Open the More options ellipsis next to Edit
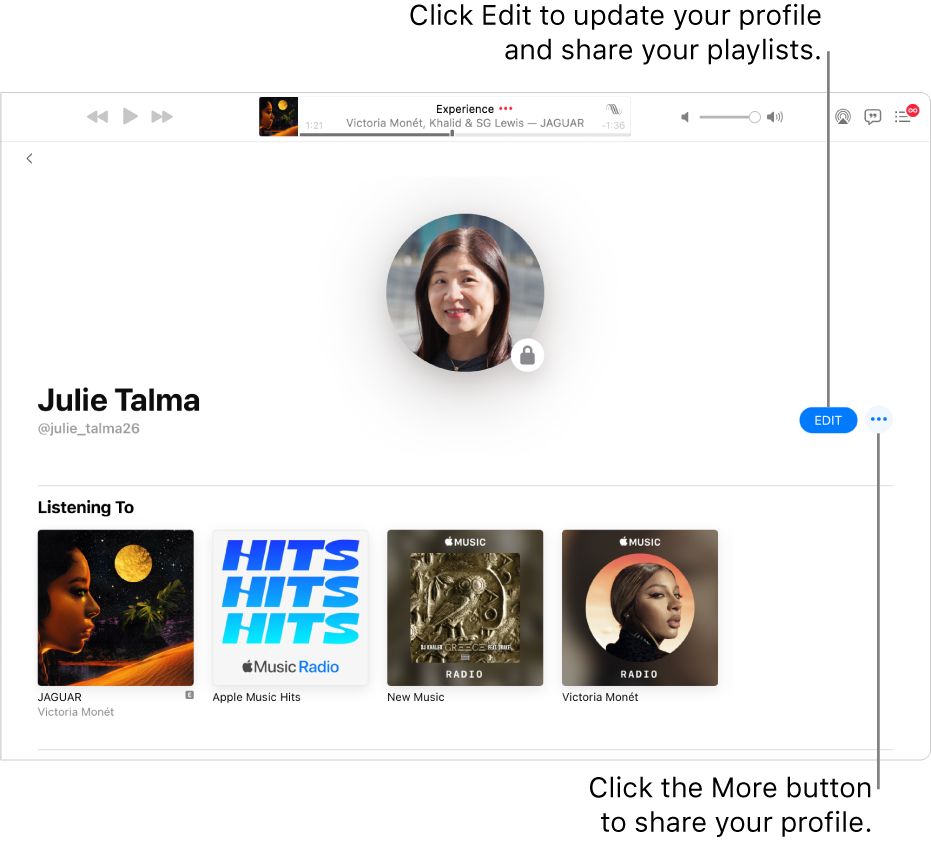 coord(878,420)
